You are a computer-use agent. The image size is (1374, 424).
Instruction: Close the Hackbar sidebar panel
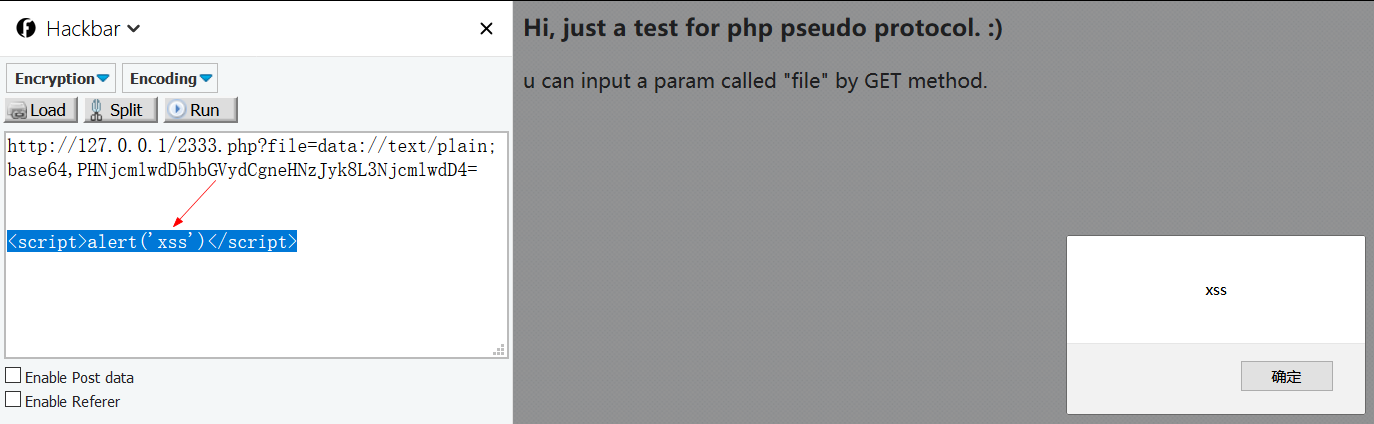tap(486, 29)
